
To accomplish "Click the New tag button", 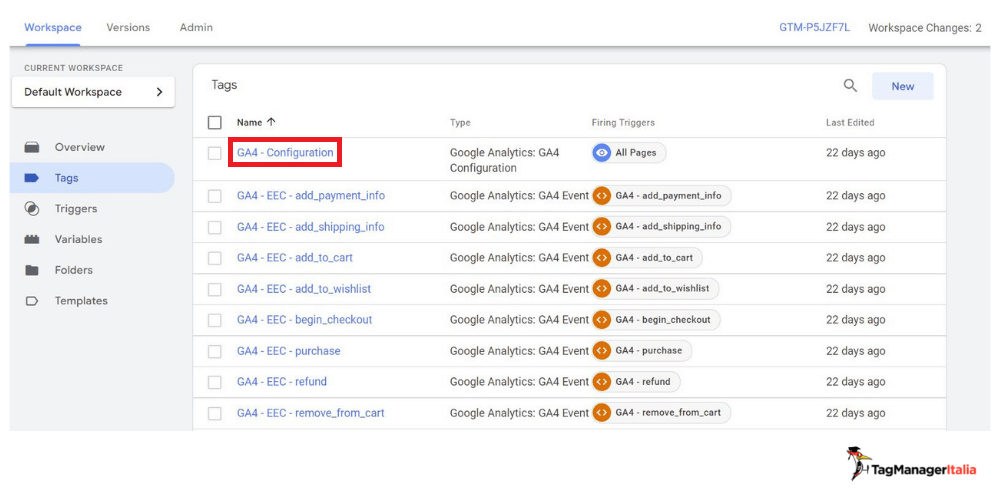I will 902,86.
